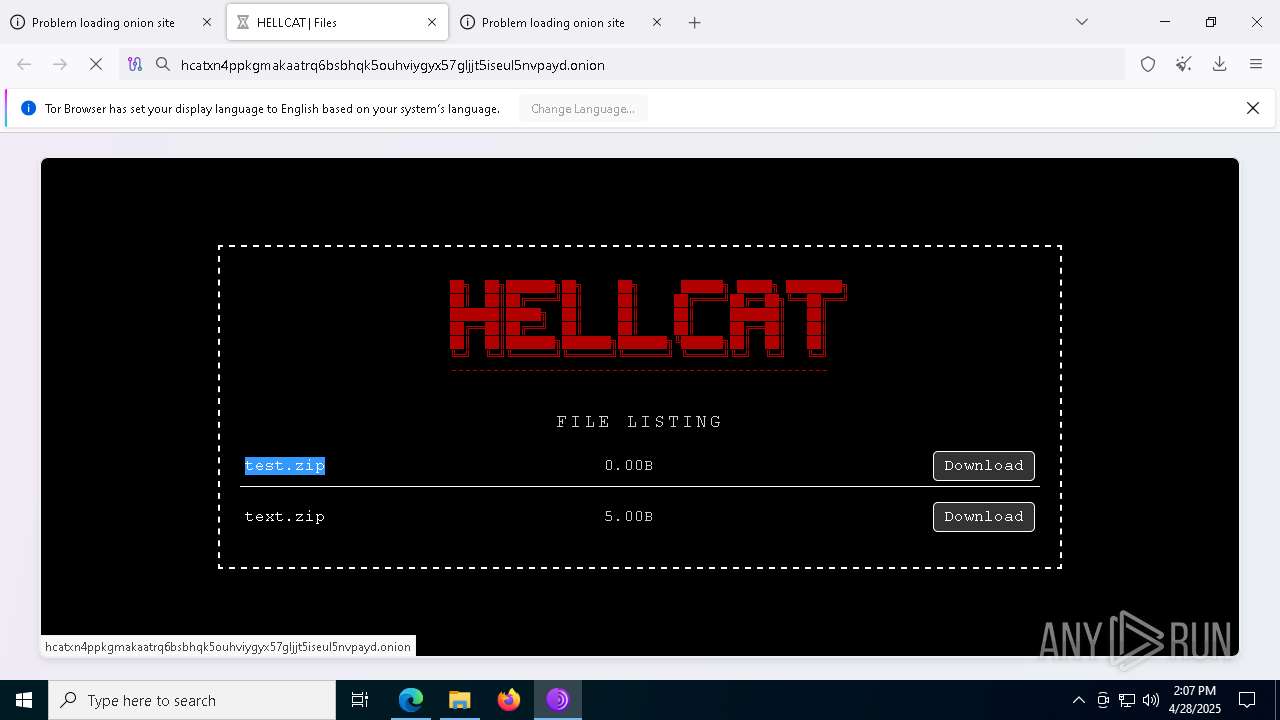Open Task View on taskbar
The width and height of the screenshot is (1280, 720).
pos(360,700)
